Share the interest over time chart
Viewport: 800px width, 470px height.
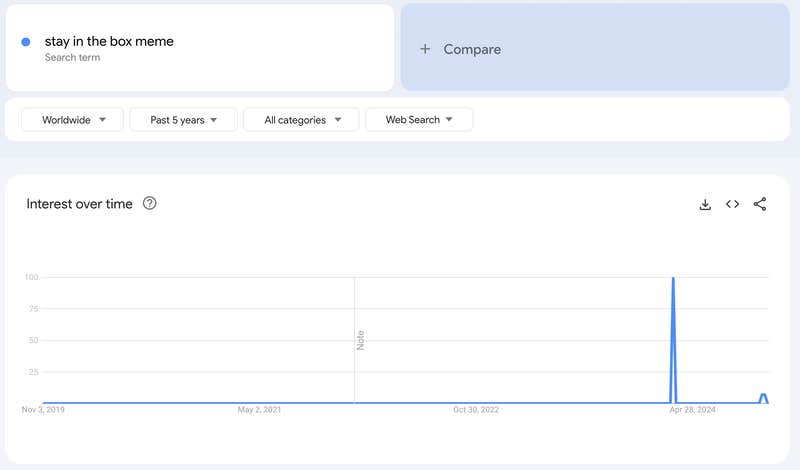point(760,204)
